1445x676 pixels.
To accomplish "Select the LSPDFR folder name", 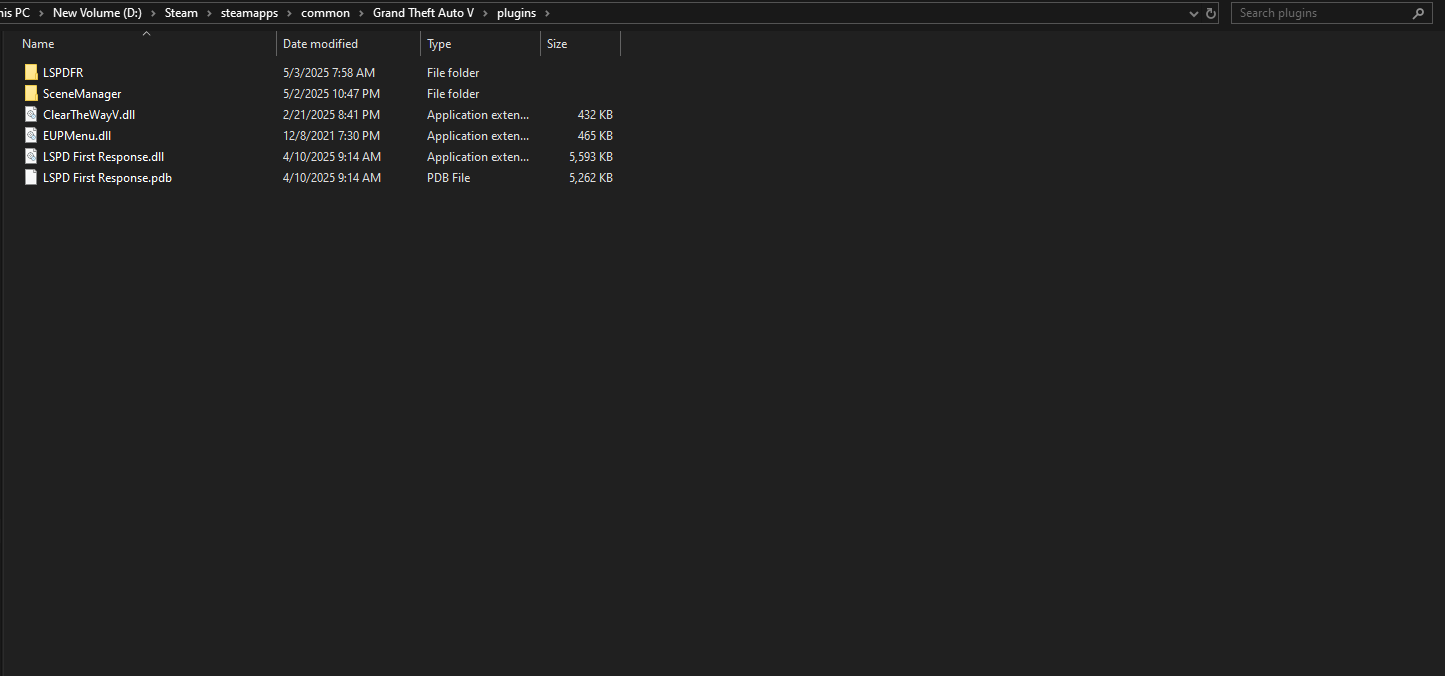I will 63,72.
